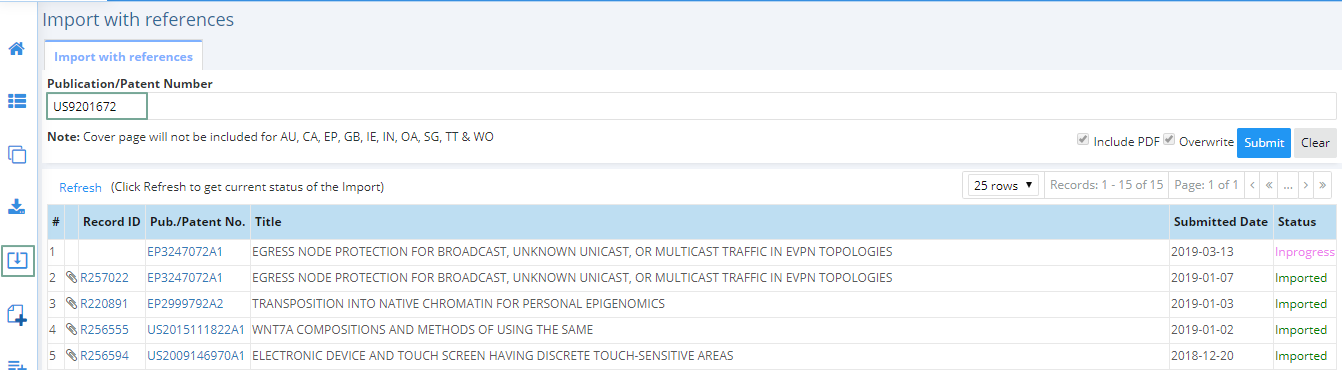Open publication link US2015111822A1
The width and height of the screenshot is (1342, 370).
point(196,330)
